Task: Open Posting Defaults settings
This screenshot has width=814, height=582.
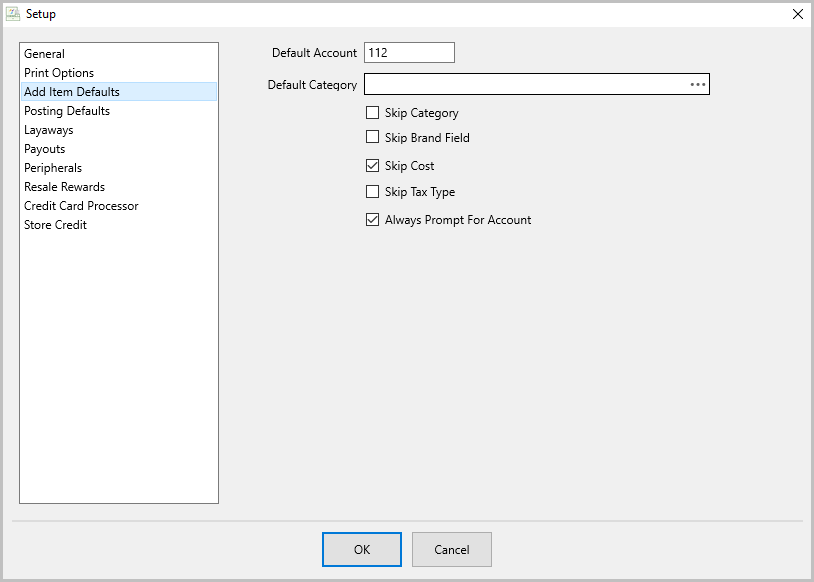Action: pos(119,111)
